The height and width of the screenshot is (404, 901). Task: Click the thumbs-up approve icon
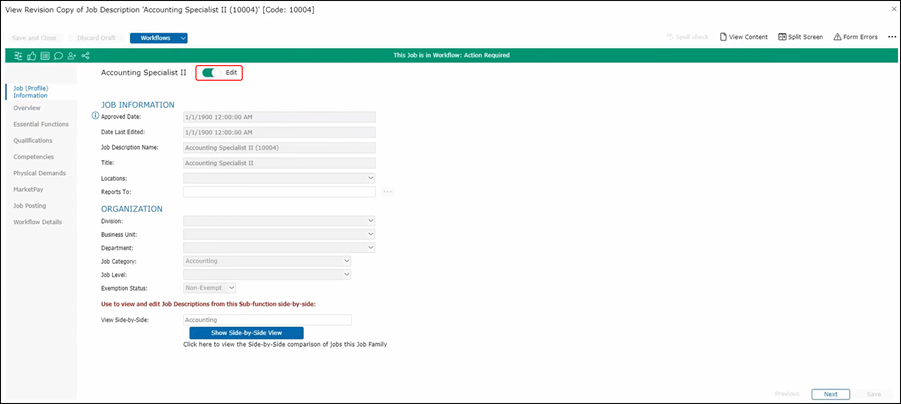[32, 56]
